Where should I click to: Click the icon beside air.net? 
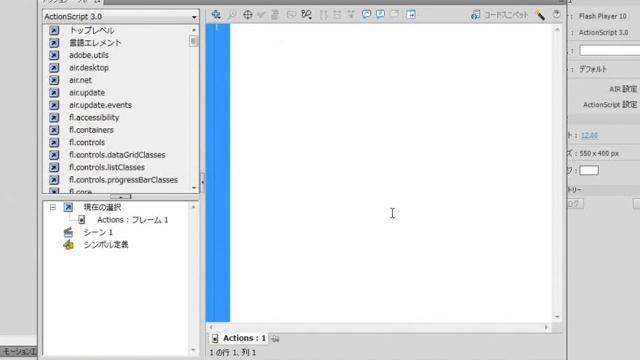[x=54, y=80]
